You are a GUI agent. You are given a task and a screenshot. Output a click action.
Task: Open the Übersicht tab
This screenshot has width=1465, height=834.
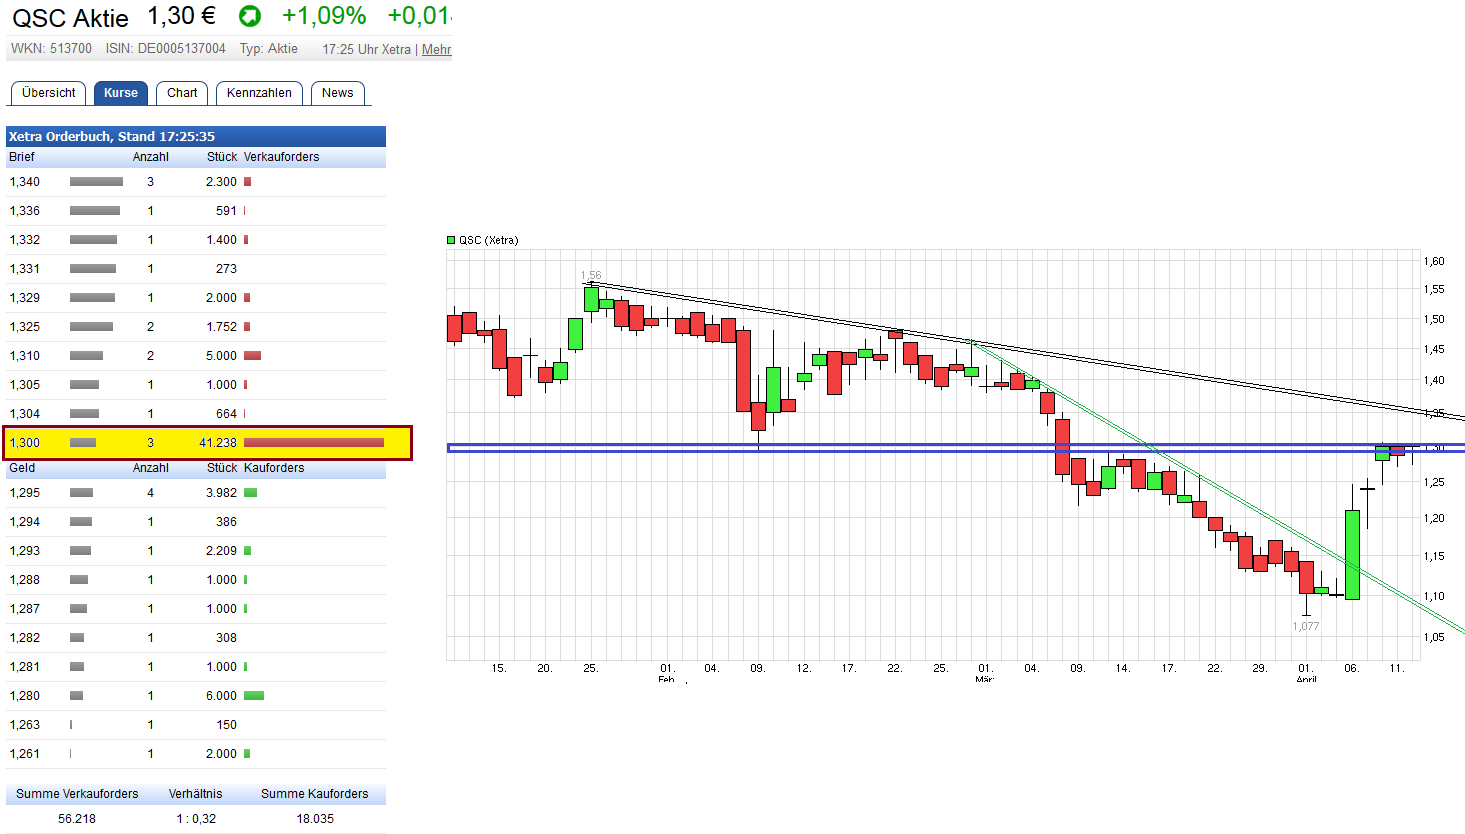[48, 93]
